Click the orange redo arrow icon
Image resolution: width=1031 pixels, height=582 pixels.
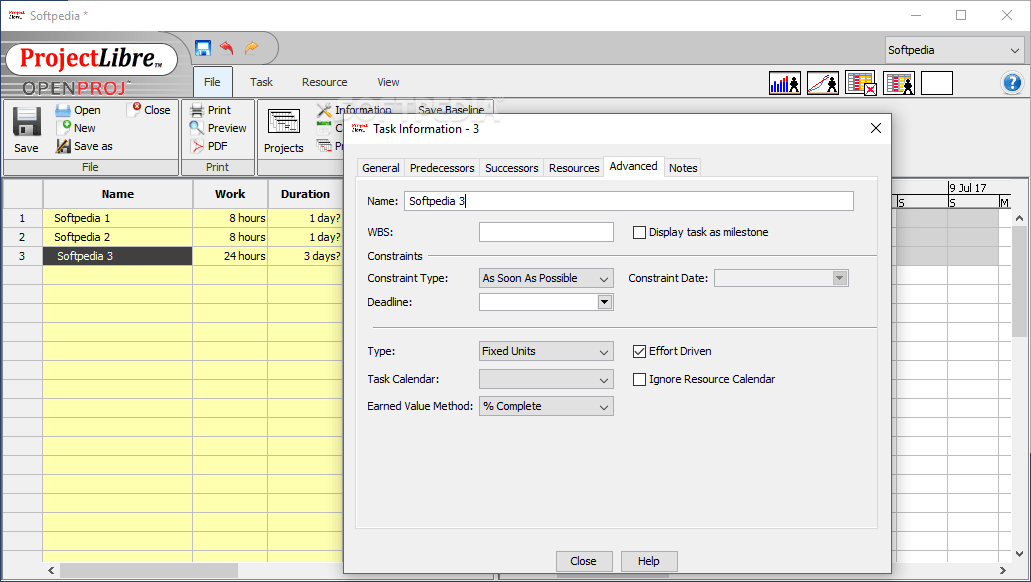click(x=251, y=47)
